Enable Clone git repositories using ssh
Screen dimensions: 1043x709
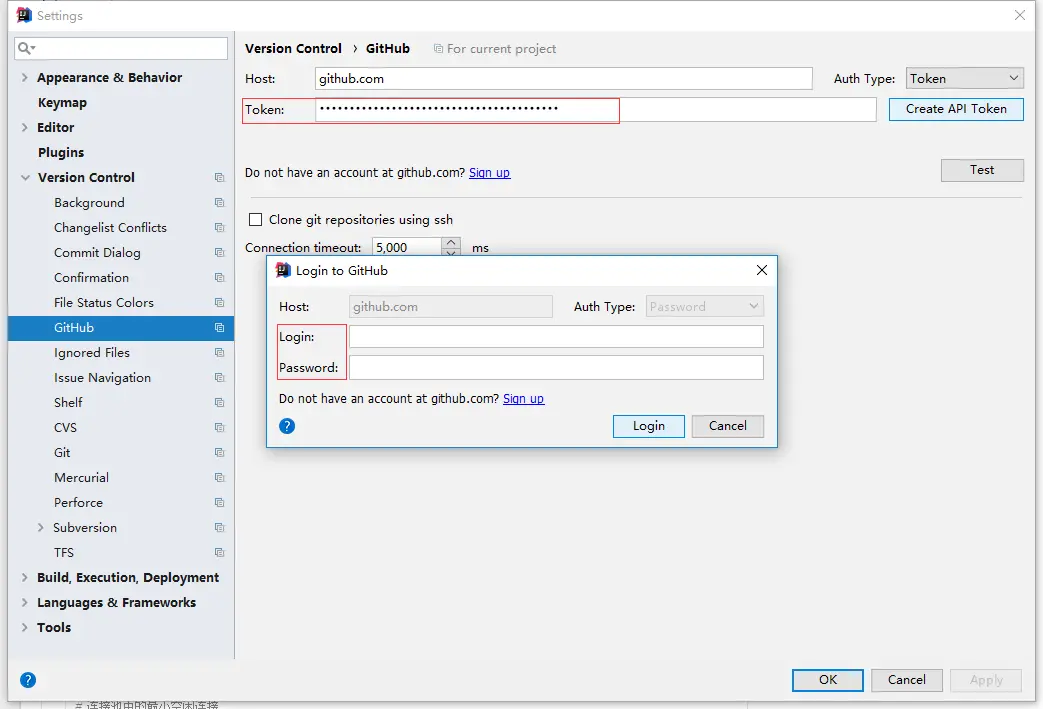(x=255, y=219)
